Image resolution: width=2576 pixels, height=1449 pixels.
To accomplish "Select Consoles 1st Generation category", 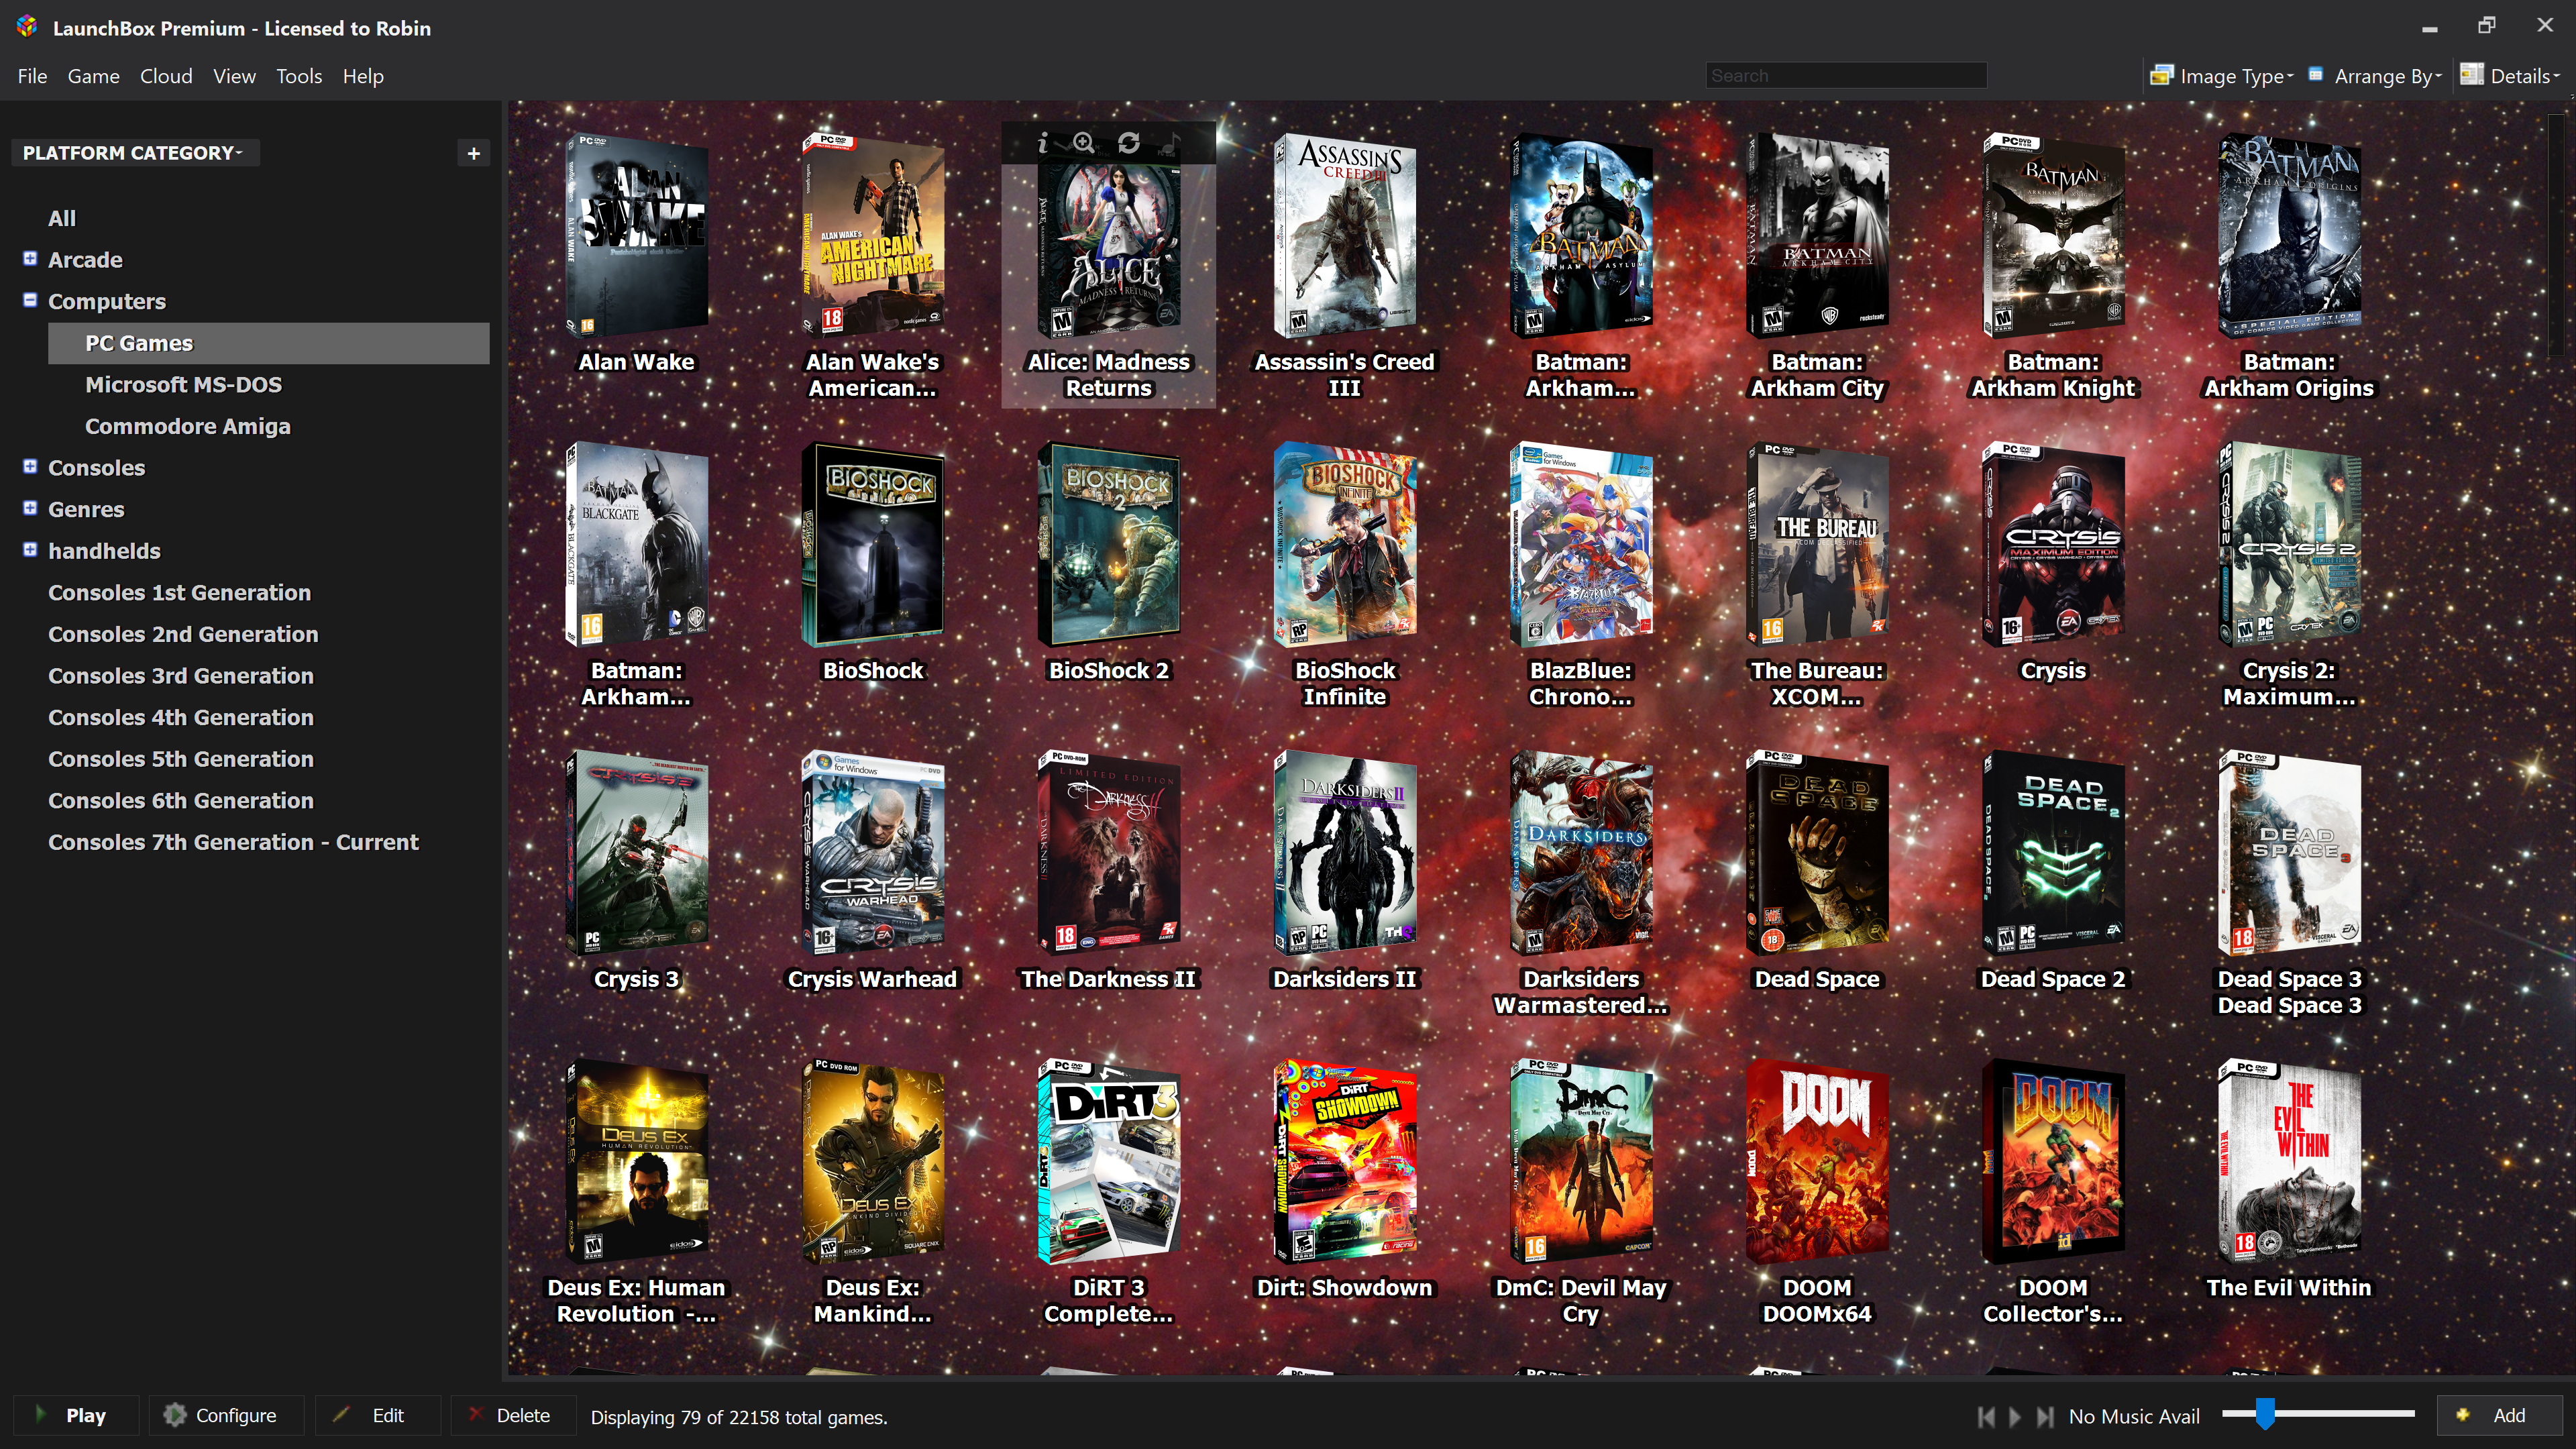I will coord(180,593).
